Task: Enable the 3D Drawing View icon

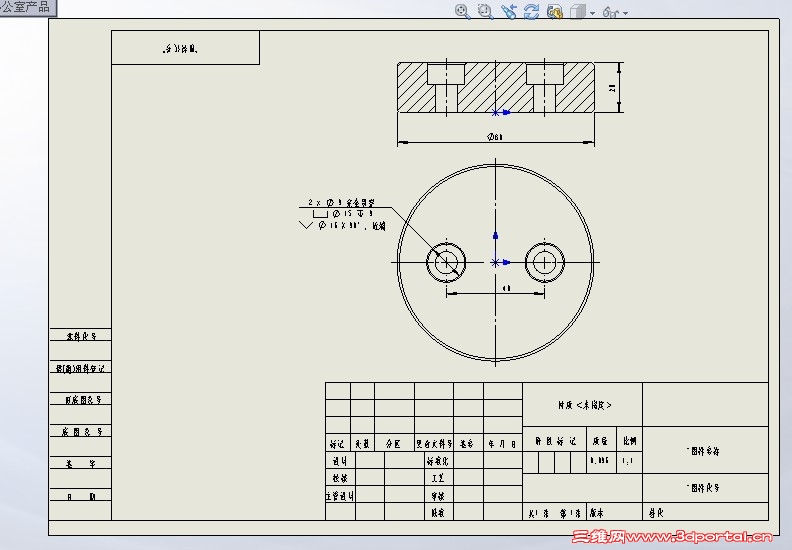Action: point(555,12)
